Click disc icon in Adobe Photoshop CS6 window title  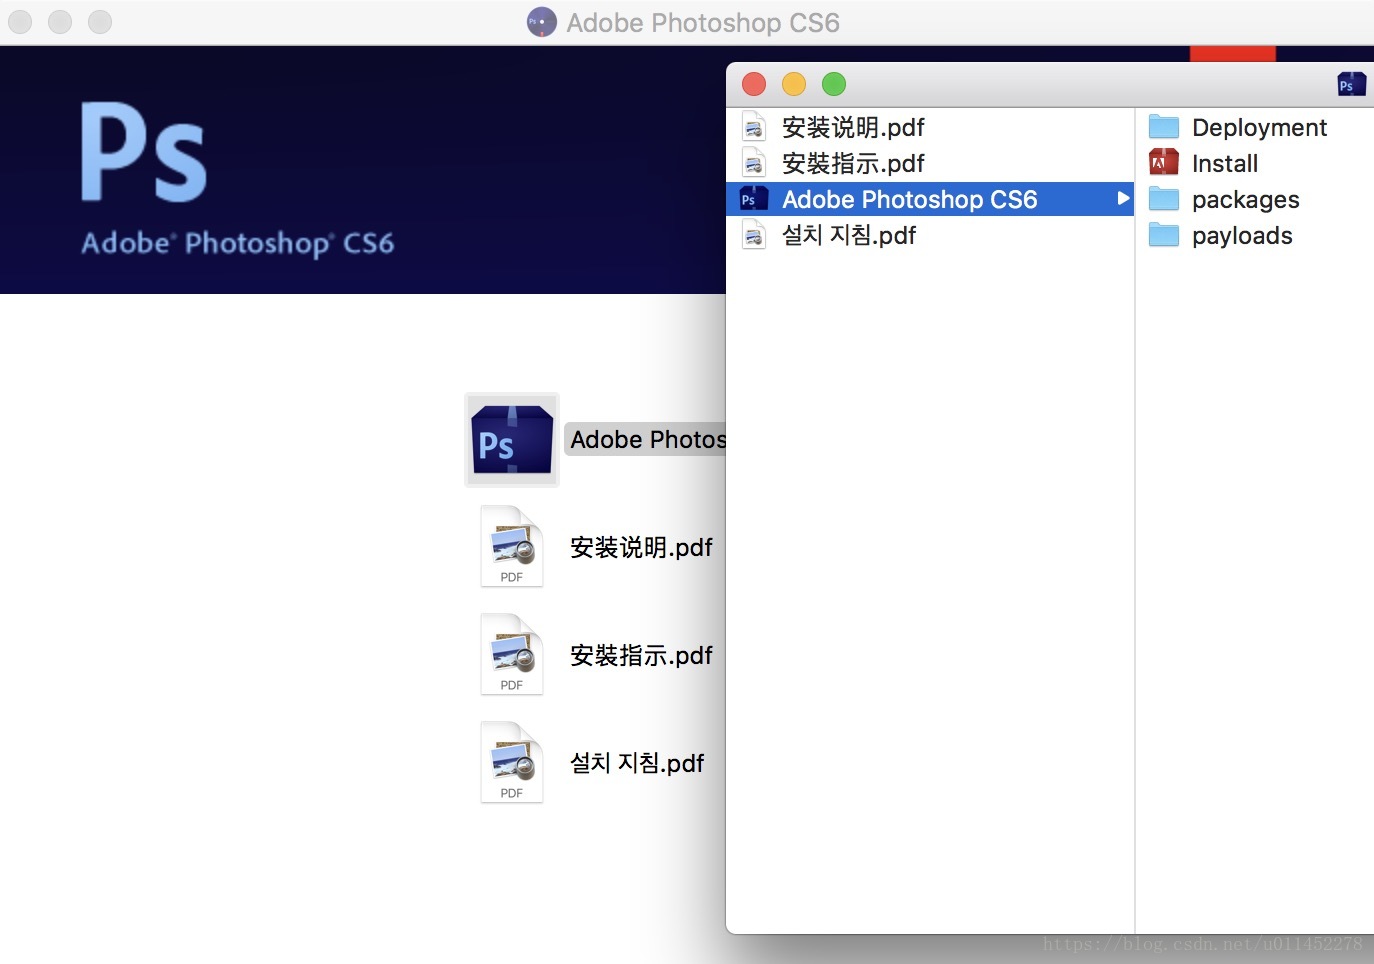[x=542, y=22]
